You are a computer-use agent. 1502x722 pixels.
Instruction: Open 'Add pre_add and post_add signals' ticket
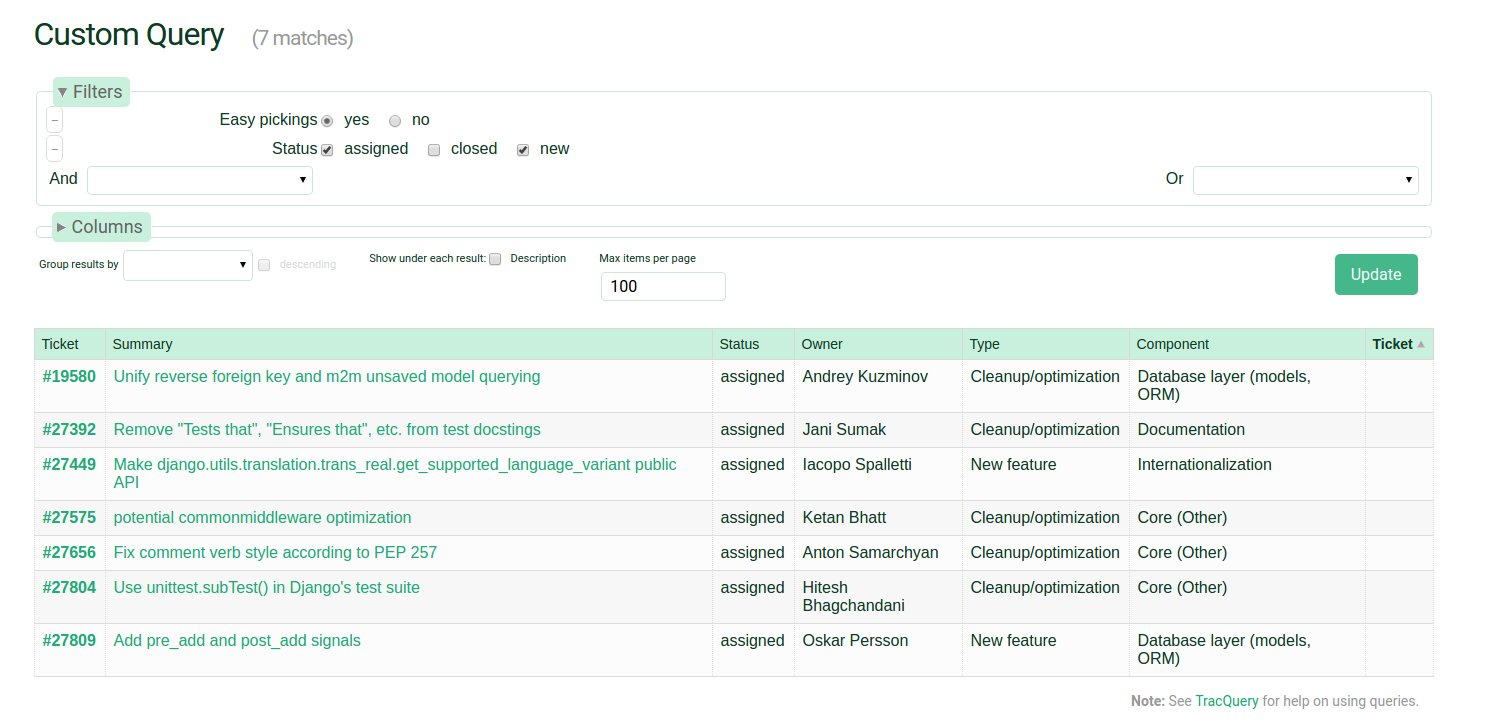237,641
